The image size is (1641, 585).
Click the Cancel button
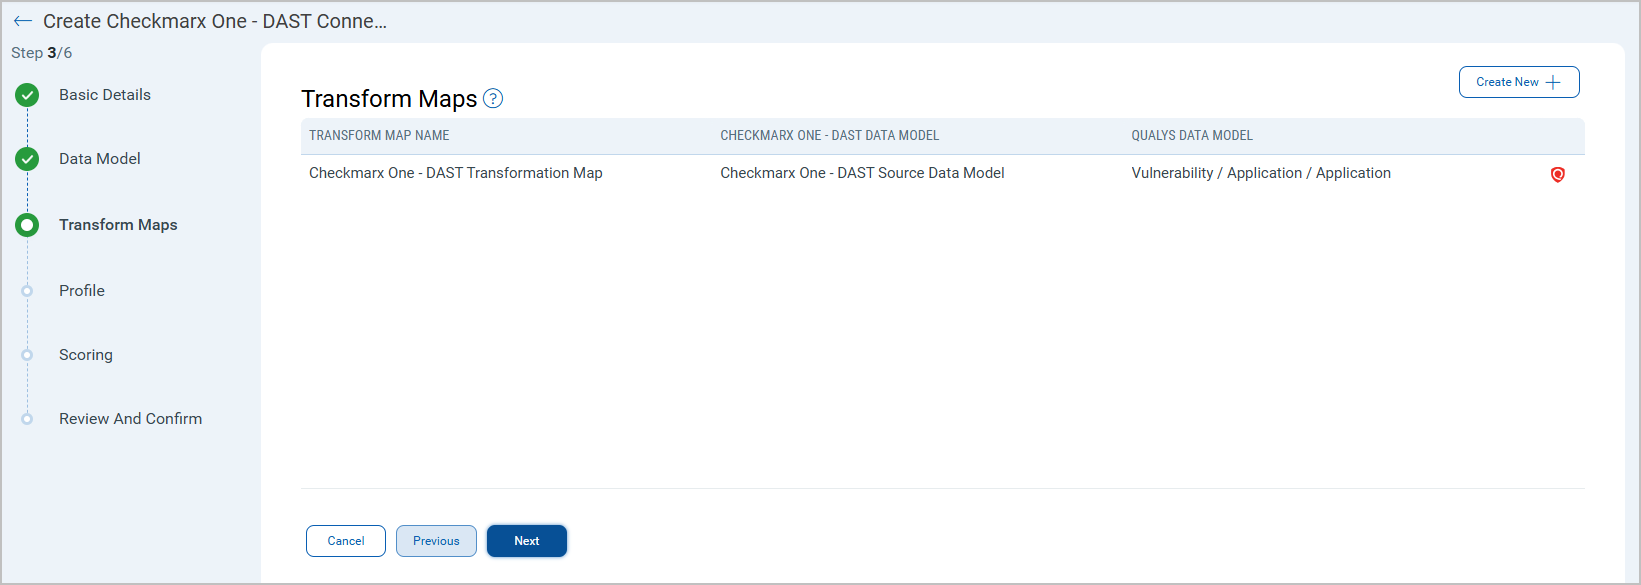346,541
